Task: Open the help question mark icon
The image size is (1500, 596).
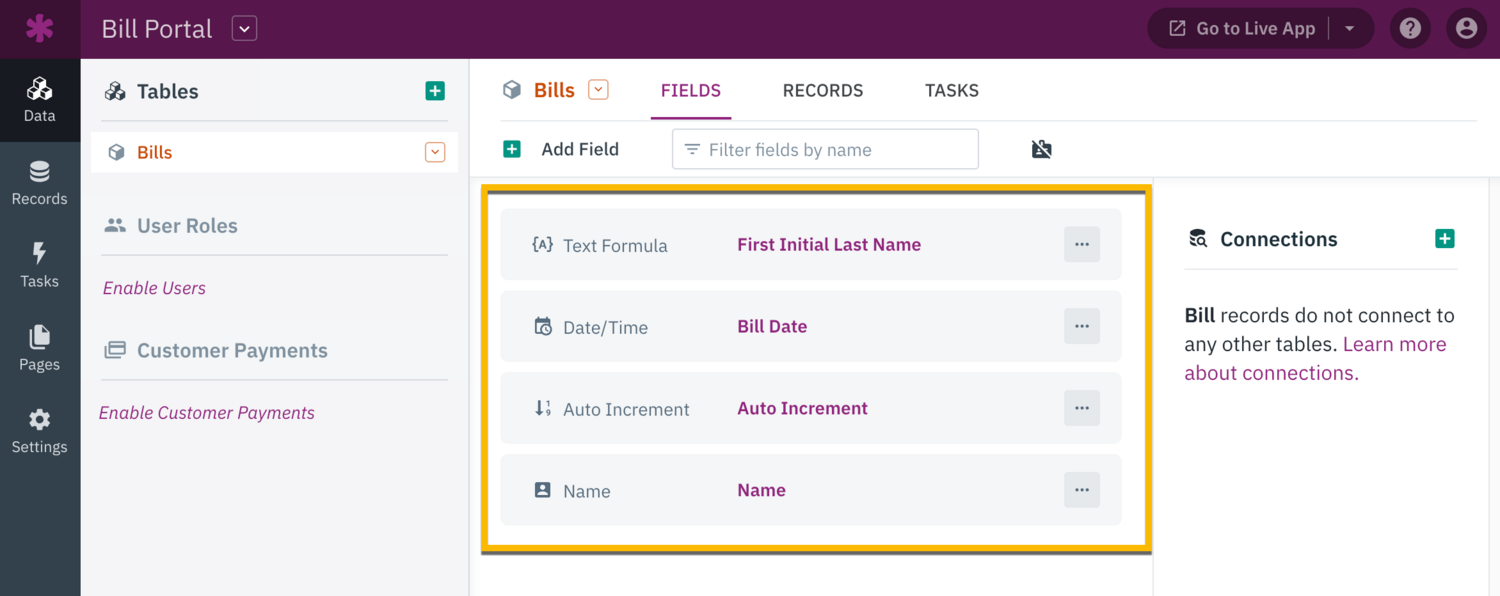Action: point(1410,29)
